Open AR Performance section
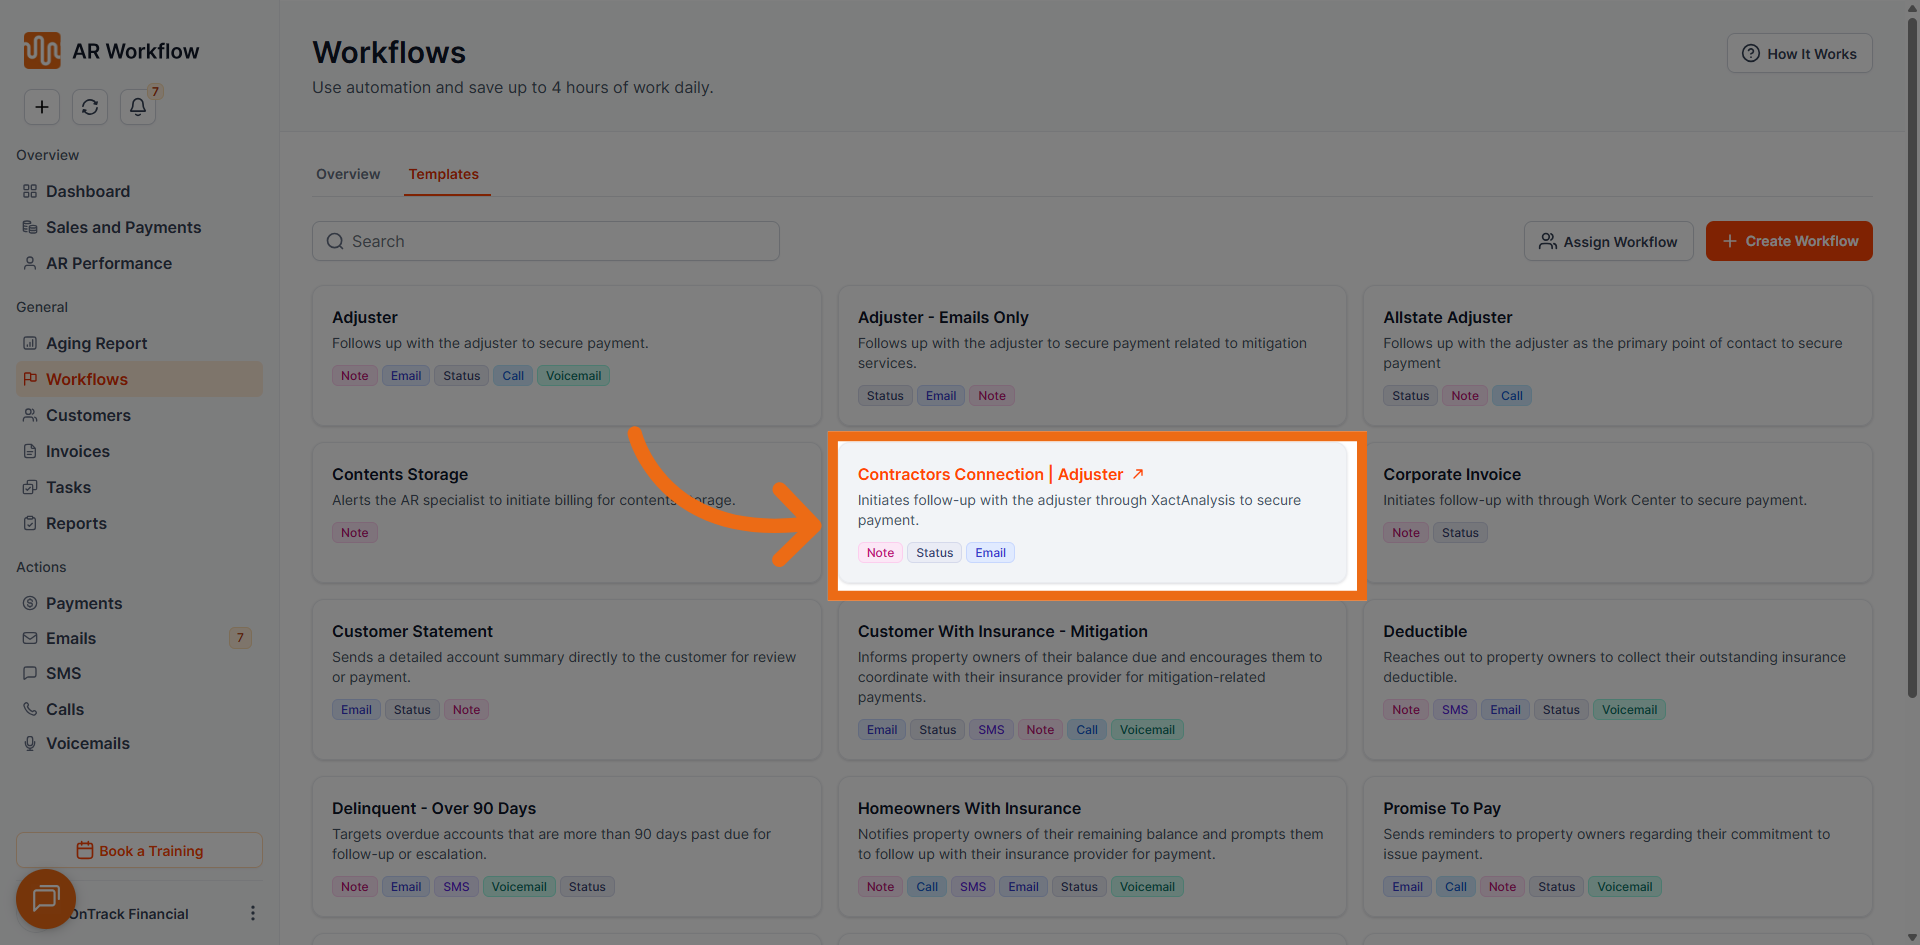 click(139, 263)
